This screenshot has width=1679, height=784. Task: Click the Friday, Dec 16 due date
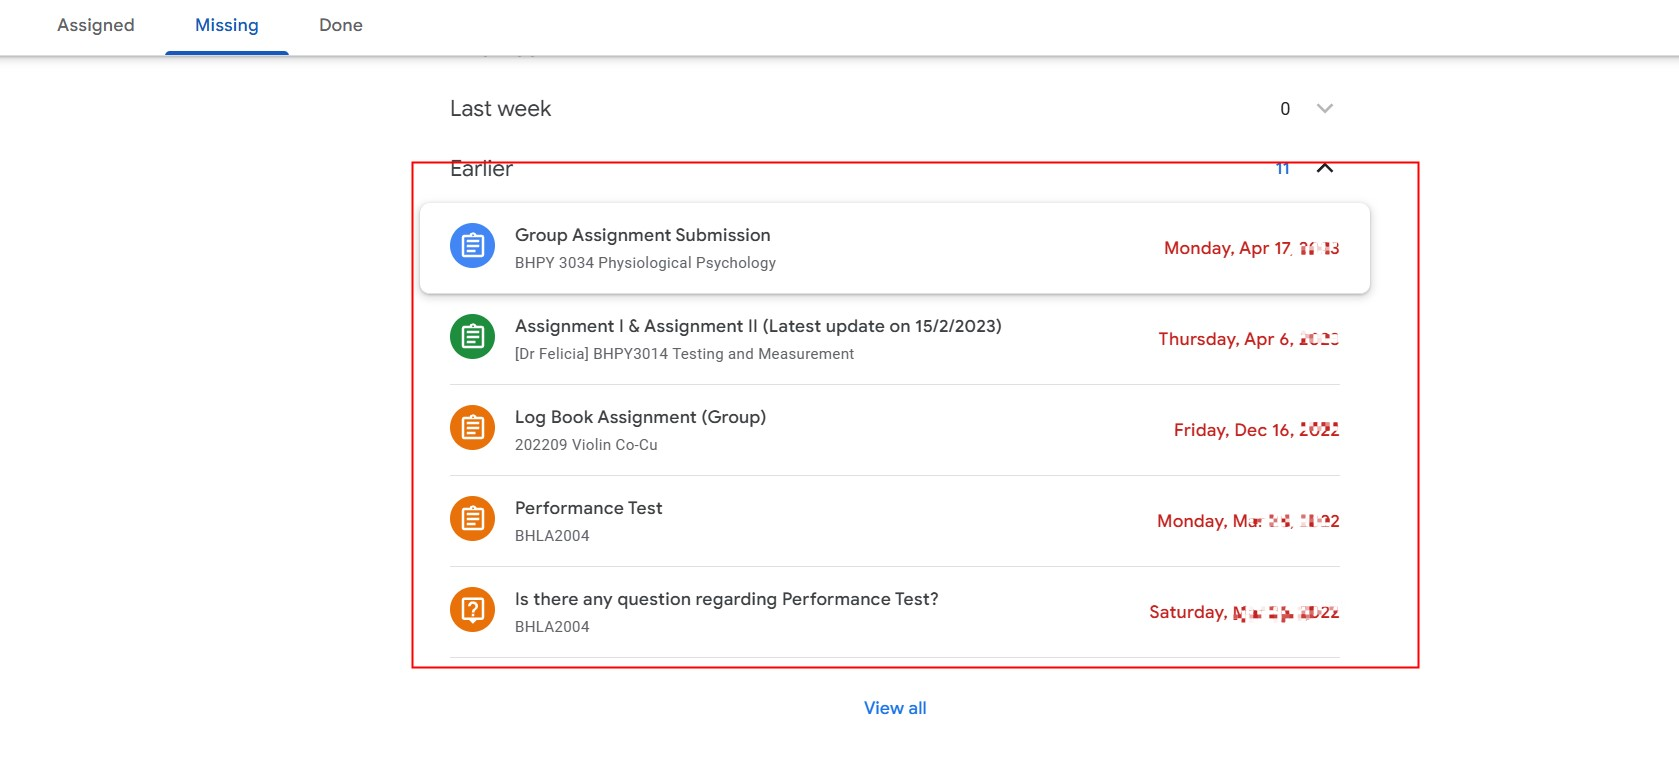[x=1256, y=430]
